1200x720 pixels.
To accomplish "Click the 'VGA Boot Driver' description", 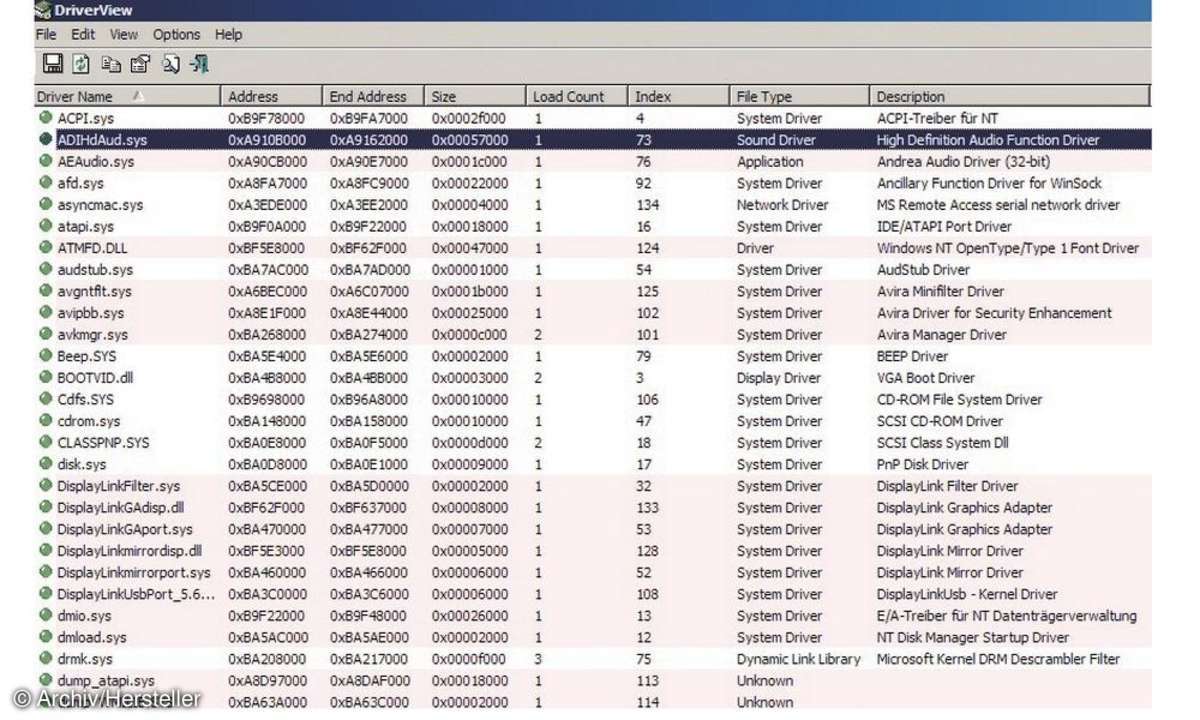I will click(x=925, y=378).
